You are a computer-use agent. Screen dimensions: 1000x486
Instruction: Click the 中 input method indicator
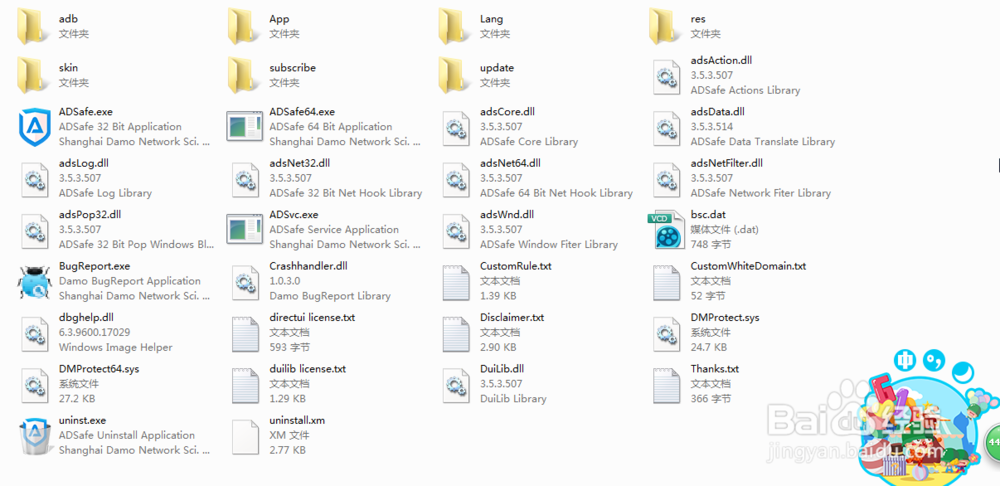904,361
